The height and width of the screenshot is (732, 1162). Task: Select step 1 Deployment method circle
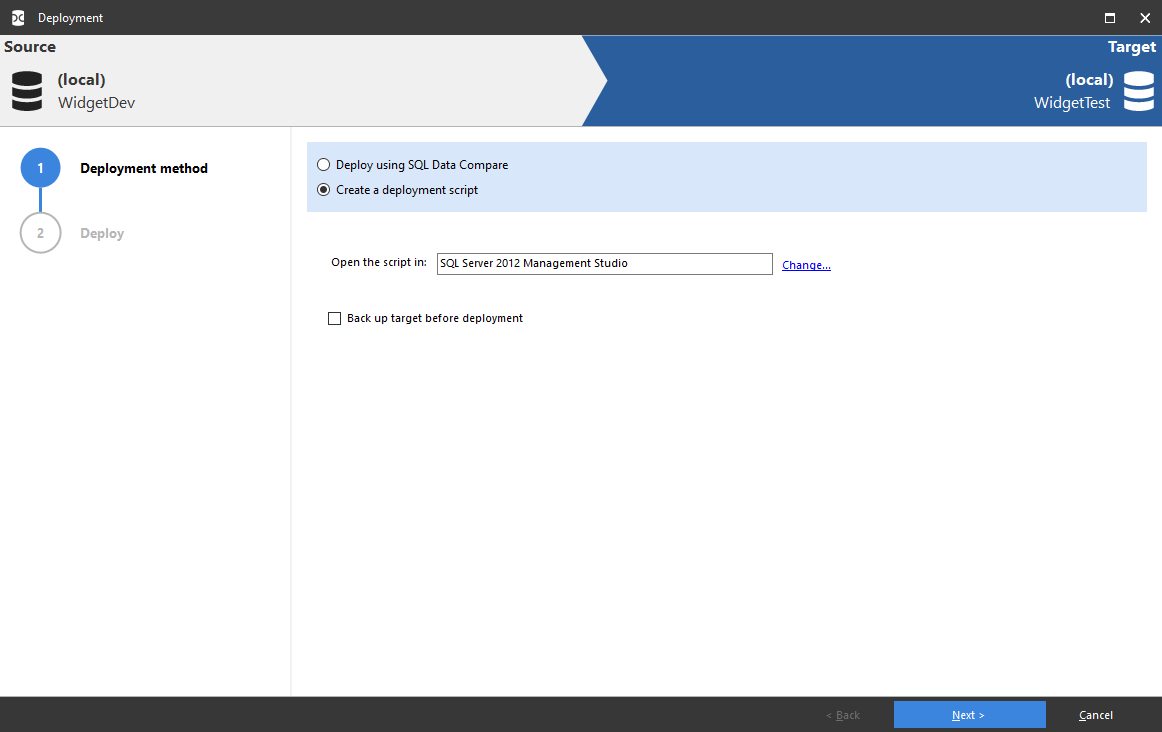coord(40,168)
